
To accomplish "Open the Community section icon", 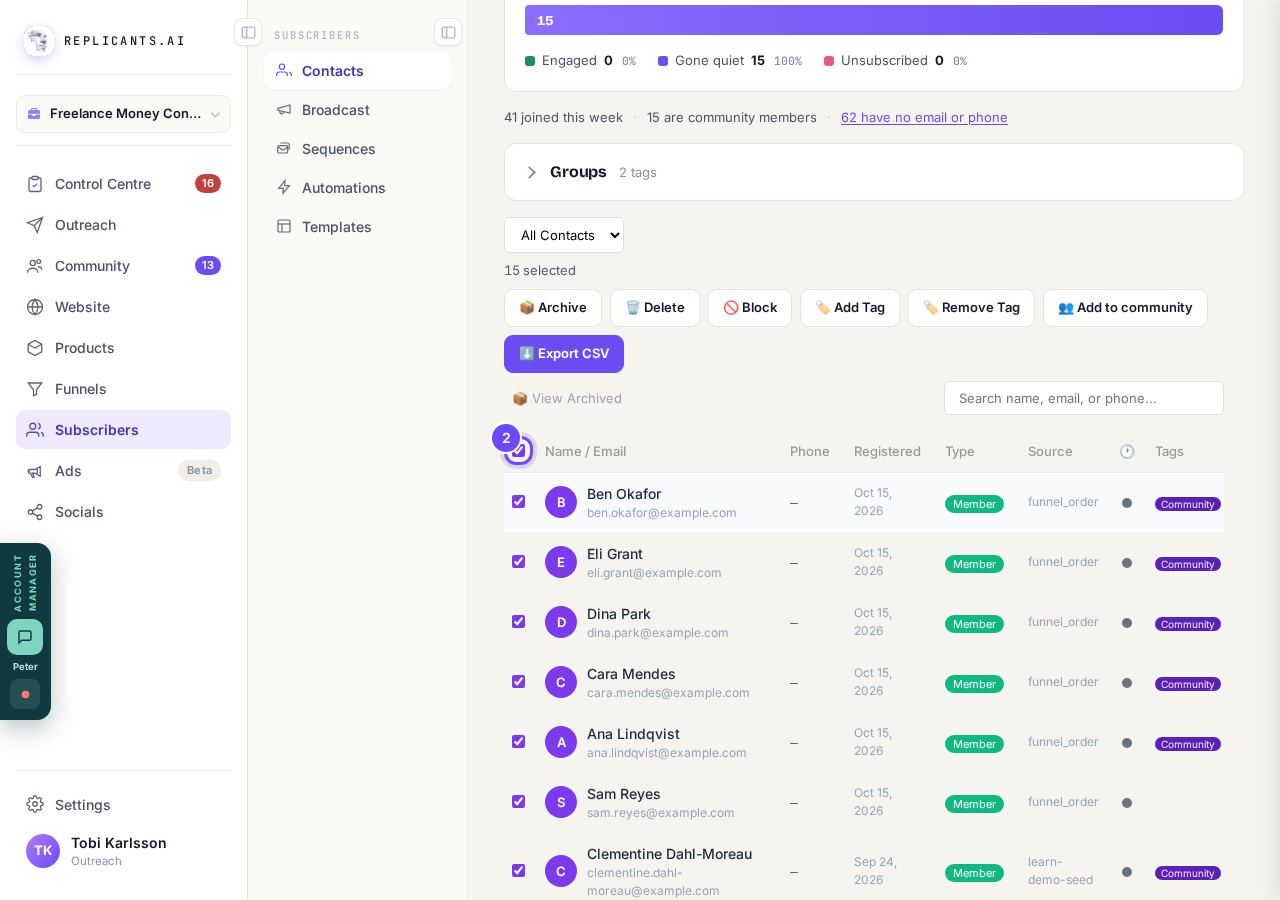I will click(x=35, y=266).
